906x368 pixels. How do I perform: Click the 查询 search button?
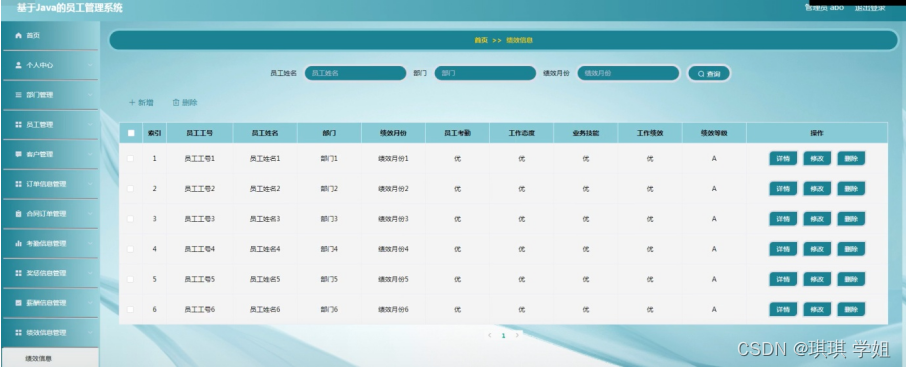click(x=709, y=73)
